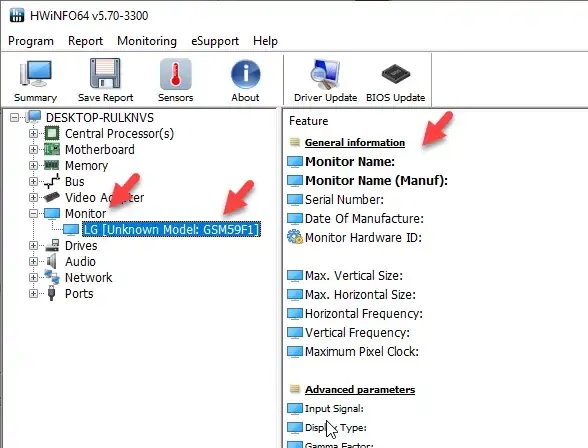Screen dimensions: 588x448
Task: Click the Monitor Hardware ID gear icon
Action: click(295, 237)
